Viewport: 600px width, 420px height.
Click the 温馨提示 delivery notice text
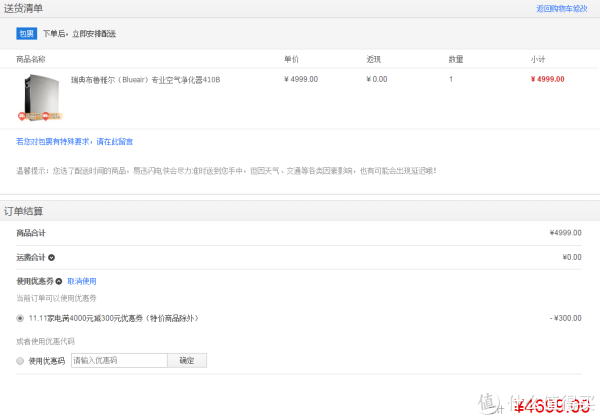pos(226,171)
